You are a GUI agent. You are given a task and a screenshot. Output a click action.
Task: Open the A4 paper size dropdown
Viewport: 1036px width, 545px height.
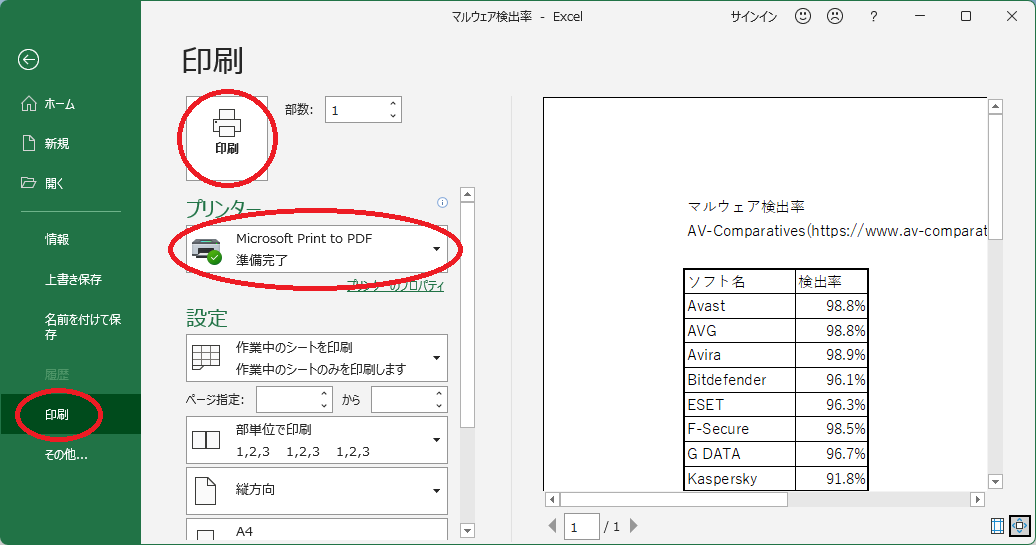coord(317,530)
